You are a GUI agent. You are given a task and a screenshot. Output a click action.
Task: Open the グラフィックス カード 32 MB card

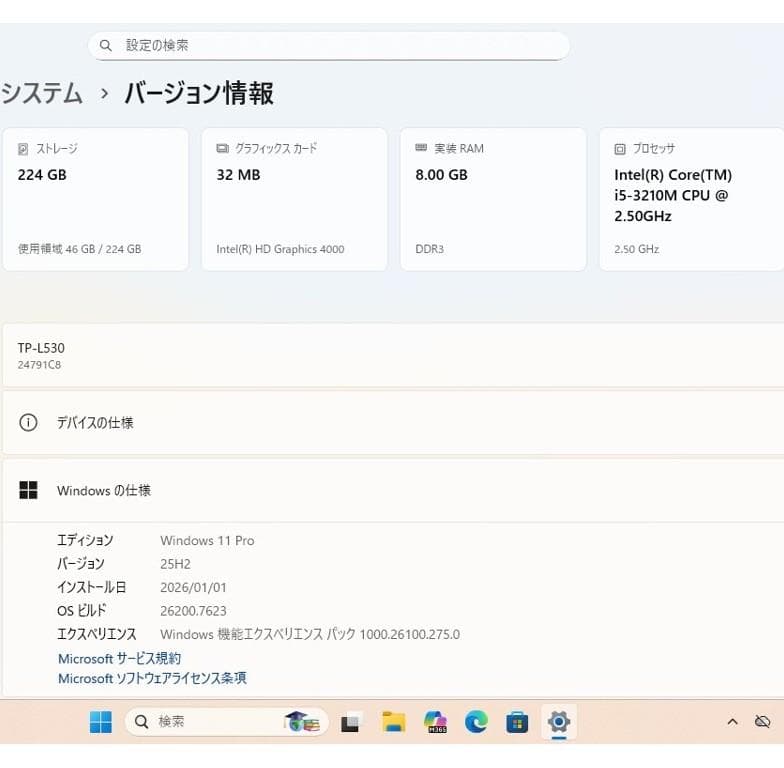[x=294, y=199]
